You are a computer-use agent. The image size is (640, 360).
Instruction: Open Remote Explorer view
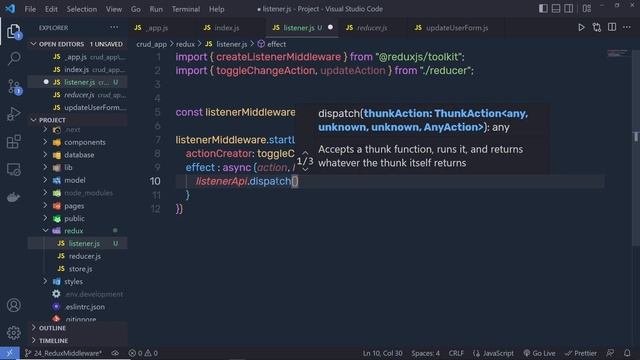13,169
